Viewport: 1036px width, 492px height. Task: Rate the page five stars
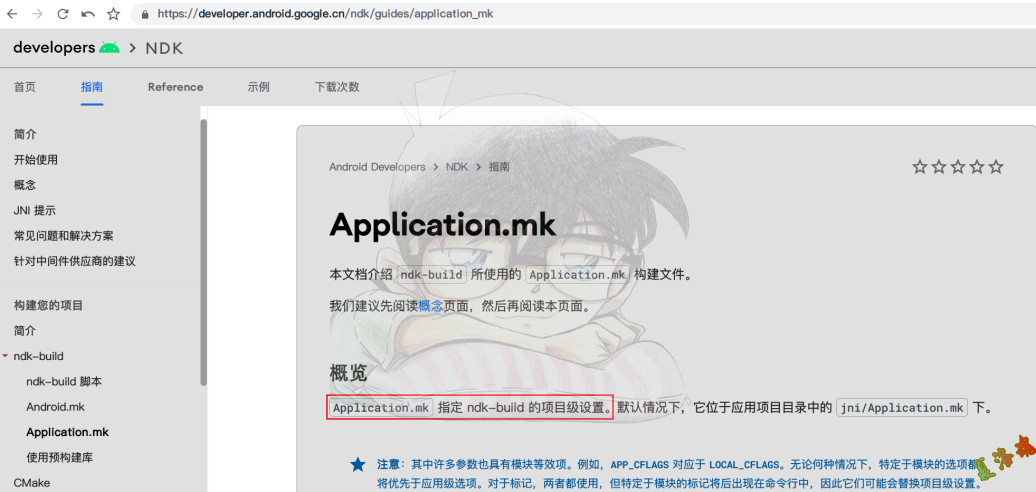[x=996, y=167]
